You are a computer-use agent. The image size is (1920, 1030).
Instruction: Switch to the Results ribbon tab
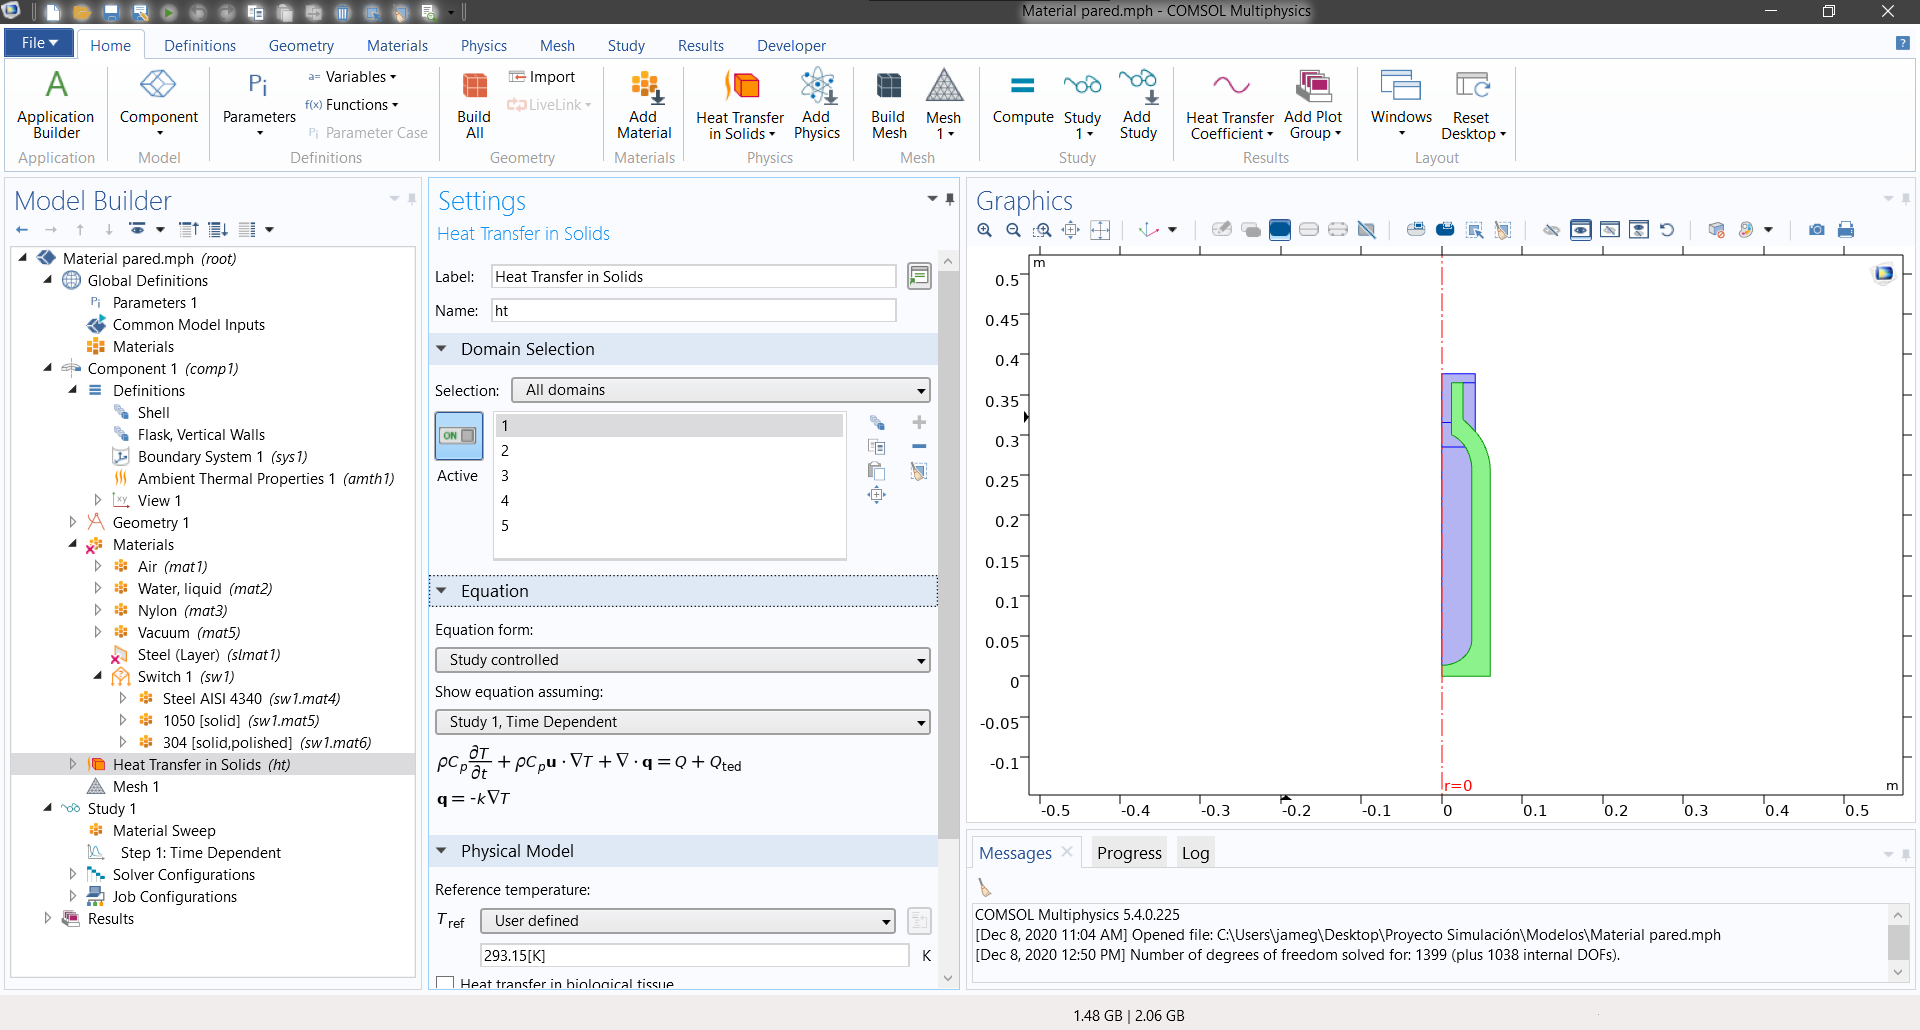[700, 46]
